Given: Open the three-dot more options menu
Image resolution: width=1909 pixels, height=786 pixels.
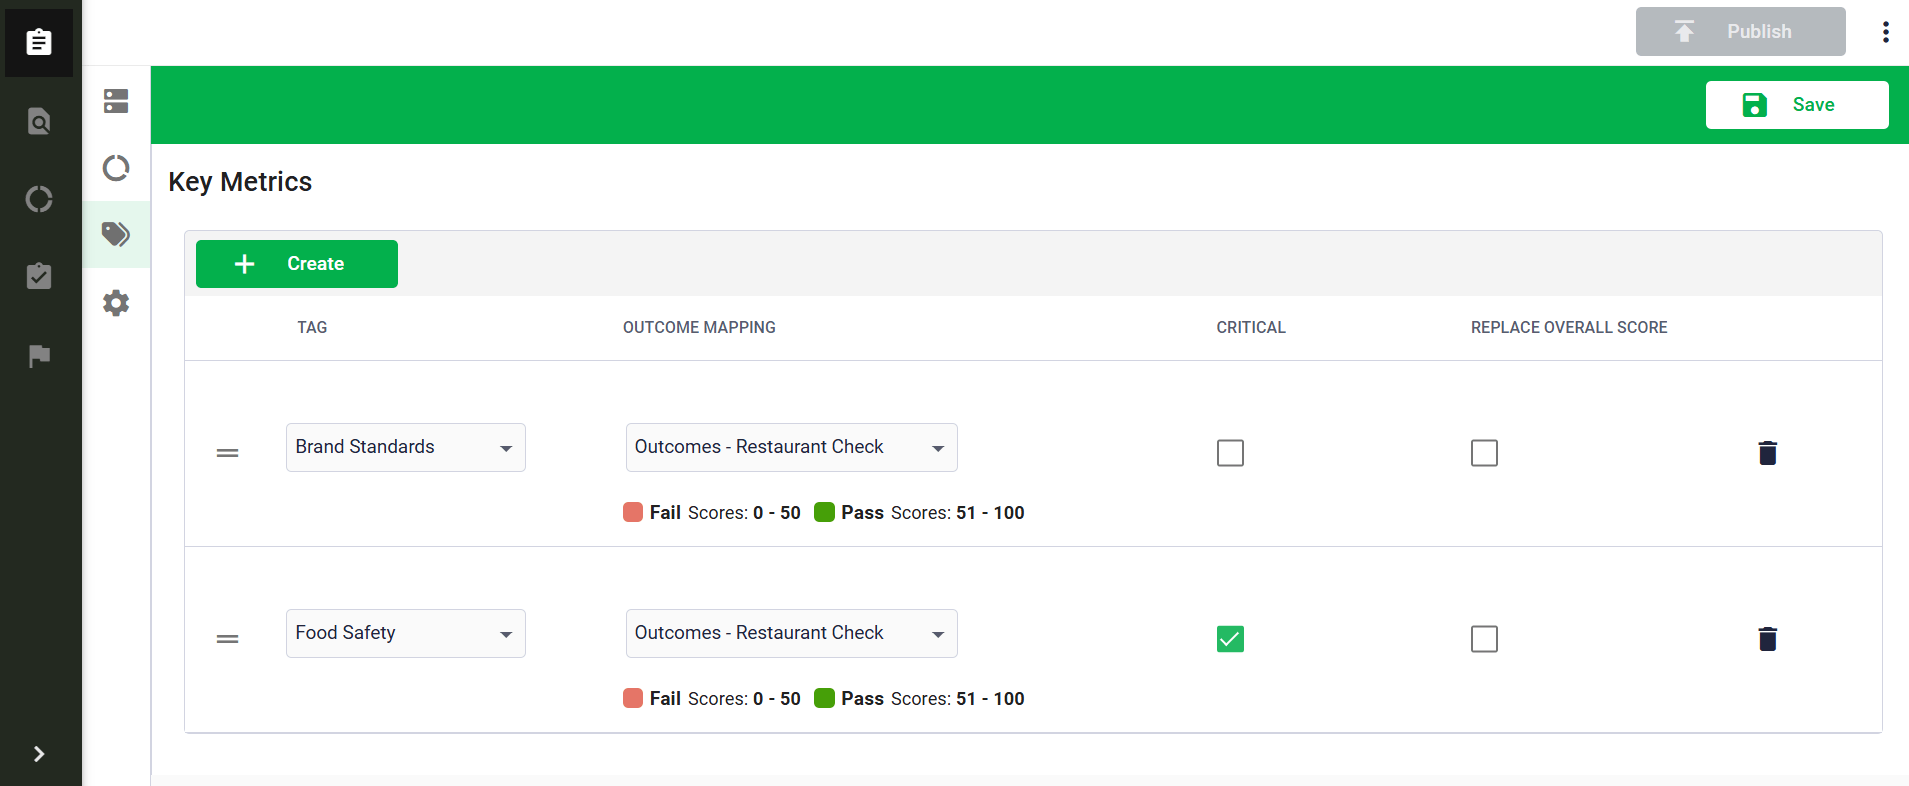Looking at the screenshot, I should coord(1885,32).
